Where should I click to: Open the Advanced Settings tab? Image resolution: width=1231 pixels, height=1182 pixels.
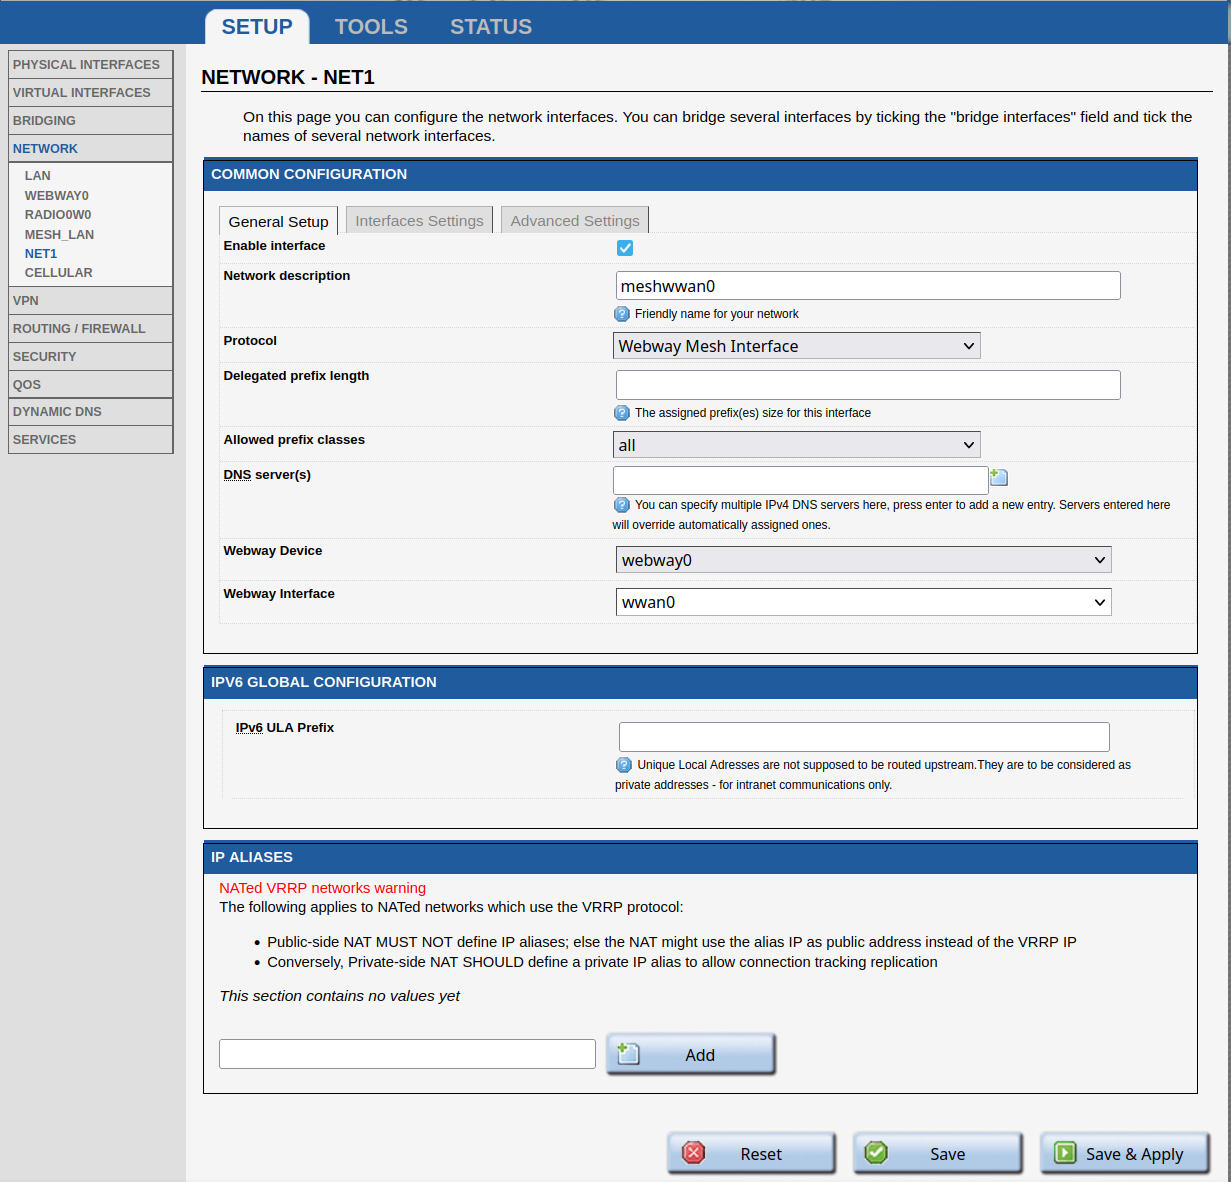pos(575,221)
